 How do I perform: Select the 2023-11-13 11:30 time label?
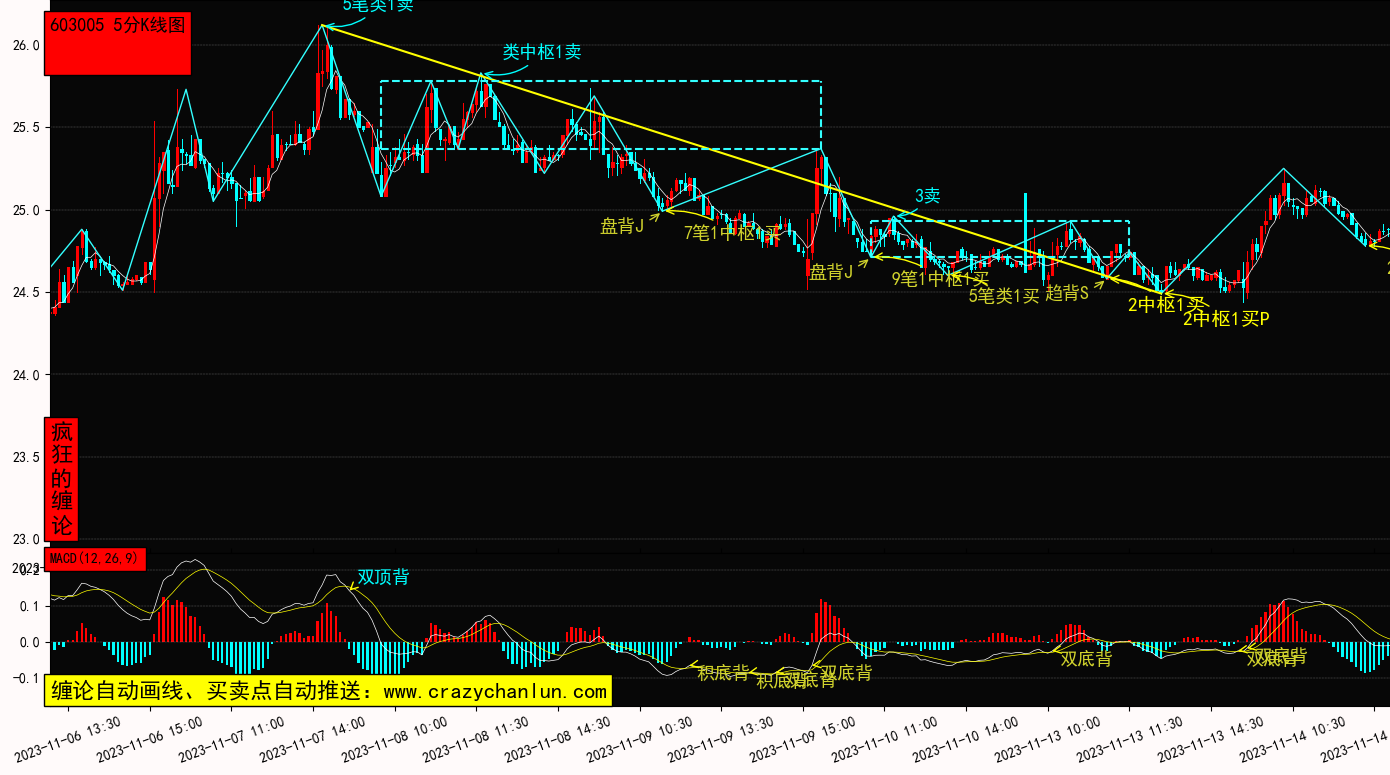tap(1130, 739)
